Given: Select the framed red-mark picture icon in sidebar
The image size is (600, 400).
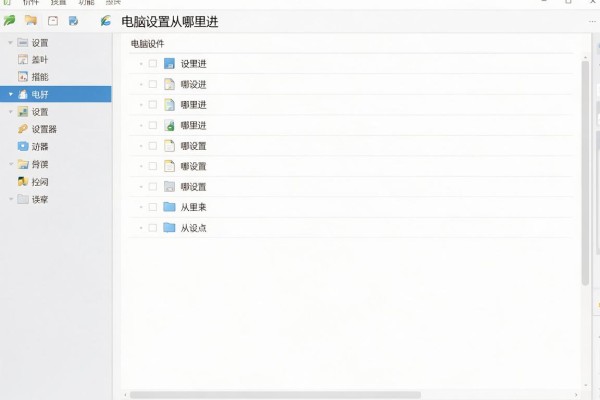Looking at the screenshot, I should (23, 77).
